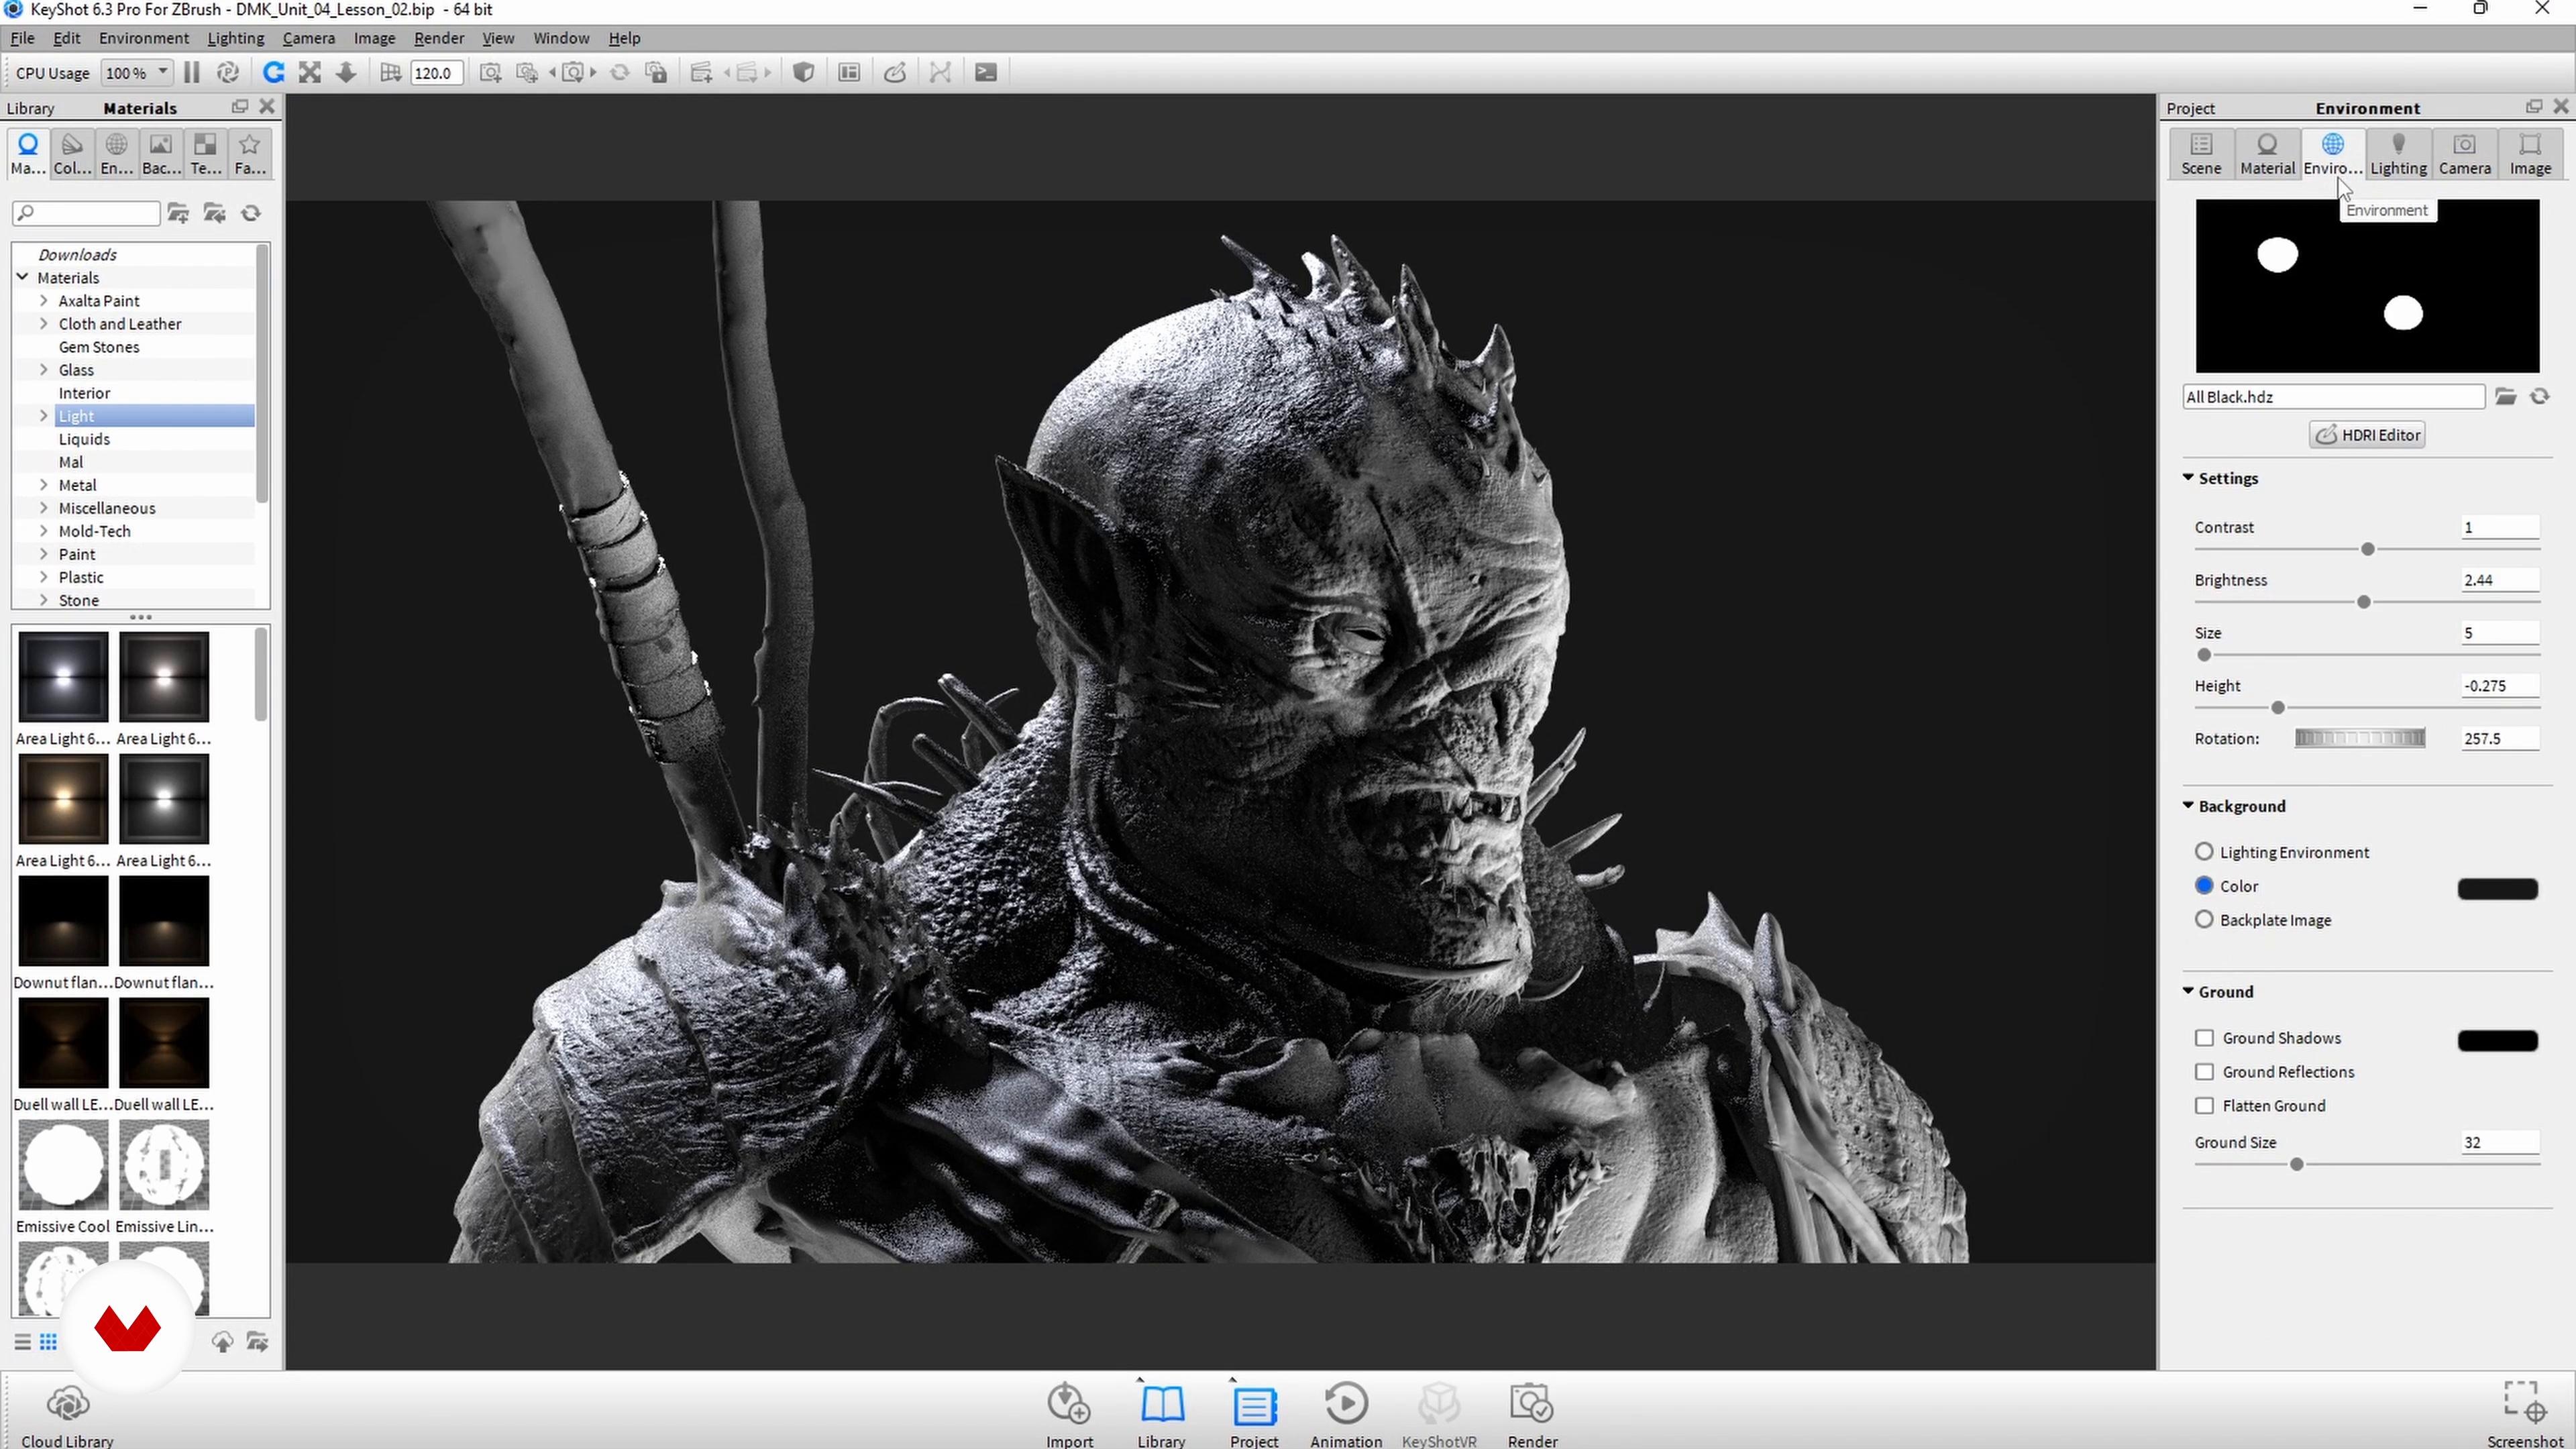Browse for environment file folder icon
Screen dimensions: 2576x1449
(2505, 397)
